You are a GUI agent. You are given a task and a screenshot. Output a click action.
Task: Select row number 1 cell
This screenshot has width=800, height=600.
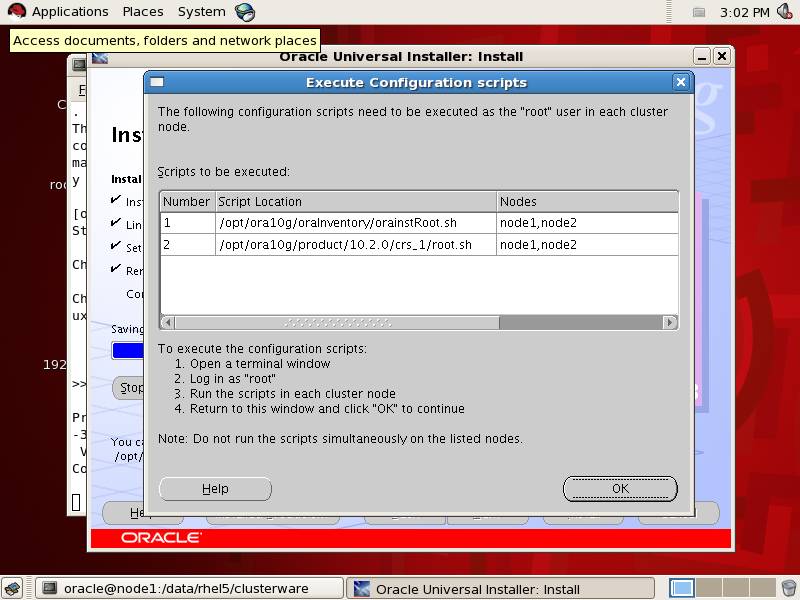pos(188,223)
